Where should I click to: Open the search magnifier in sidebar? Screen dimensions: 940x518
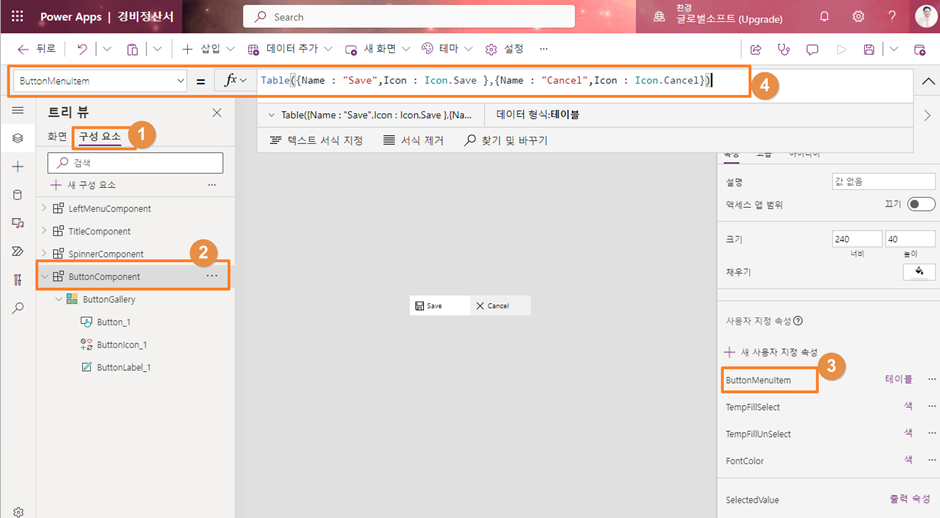click(x=18, y=308)
